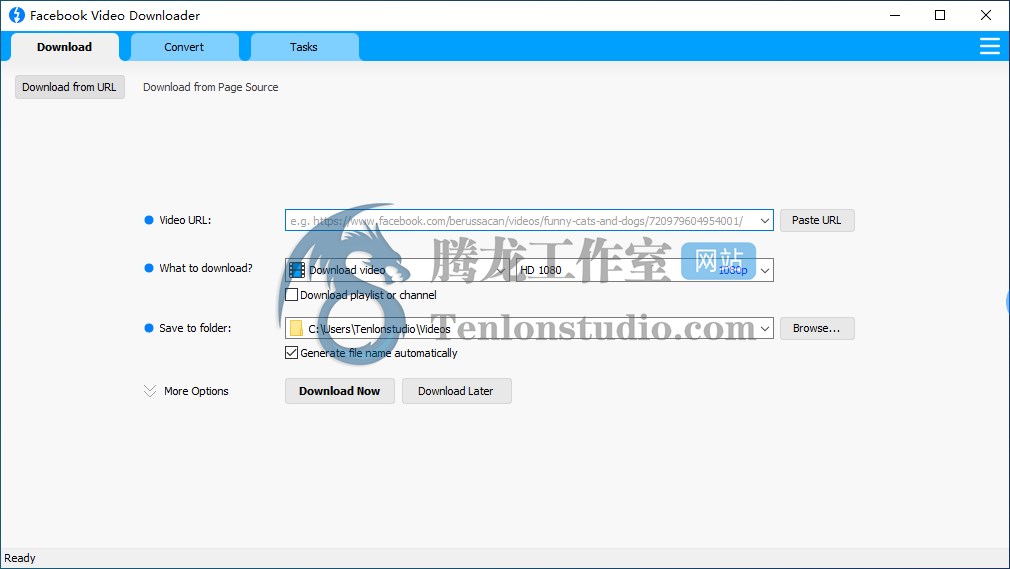Click the Paste URL button
This screenshot has height=569, width=1010.
[817, 220]
